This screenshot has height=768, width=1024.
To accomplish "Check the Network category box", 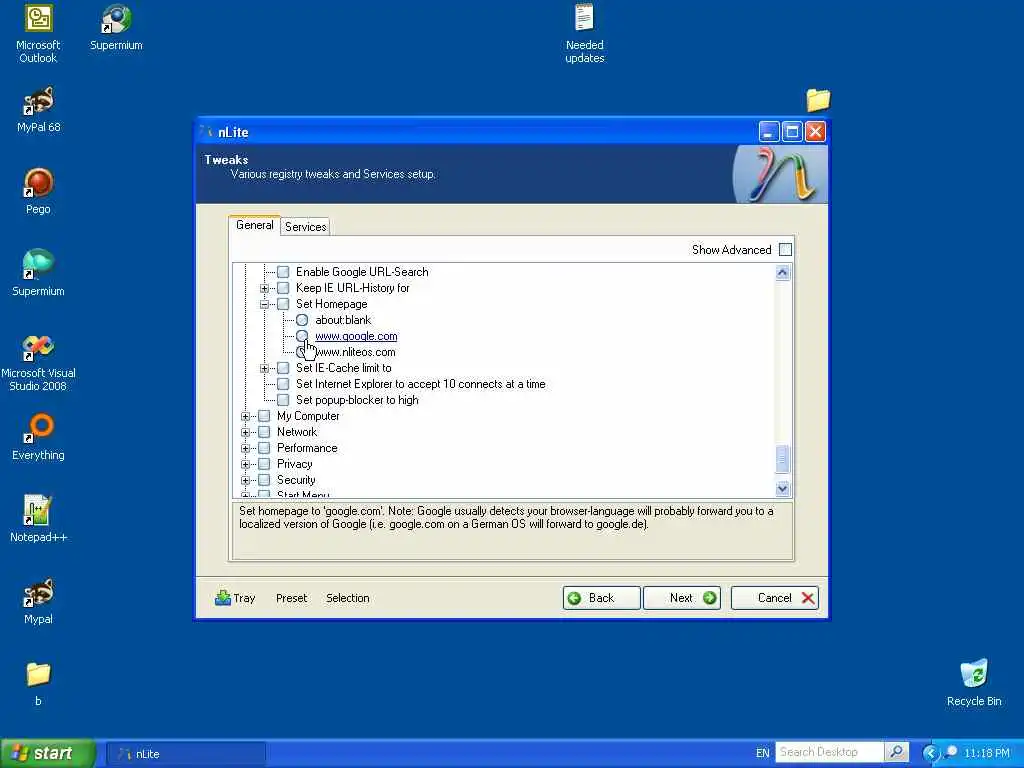I will pyautogui.click(x=264, y=432).
